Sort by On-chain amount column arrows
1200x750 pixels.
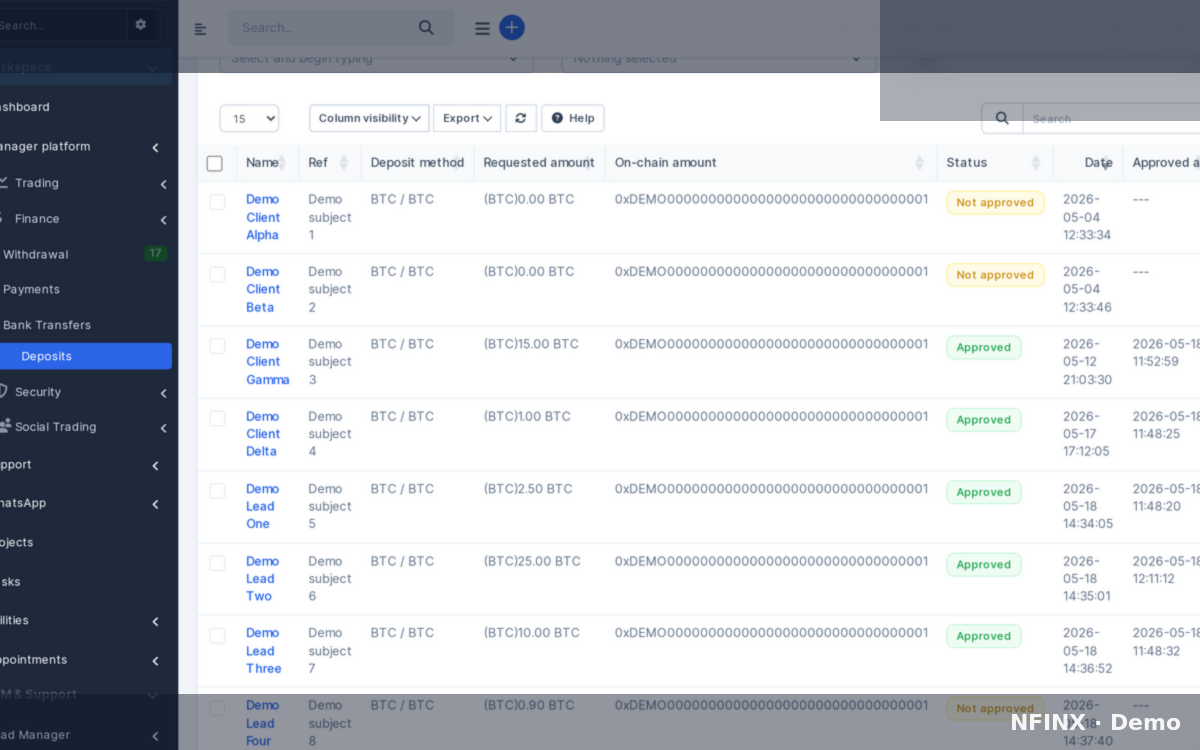coord(919,163)
